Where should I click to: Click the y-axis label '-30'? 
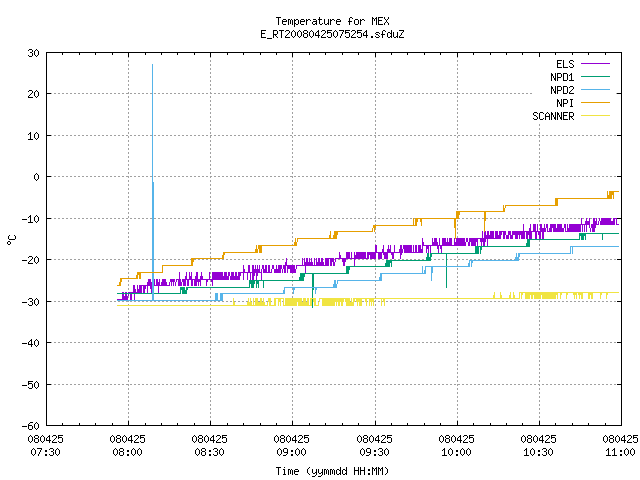[31, 302]
